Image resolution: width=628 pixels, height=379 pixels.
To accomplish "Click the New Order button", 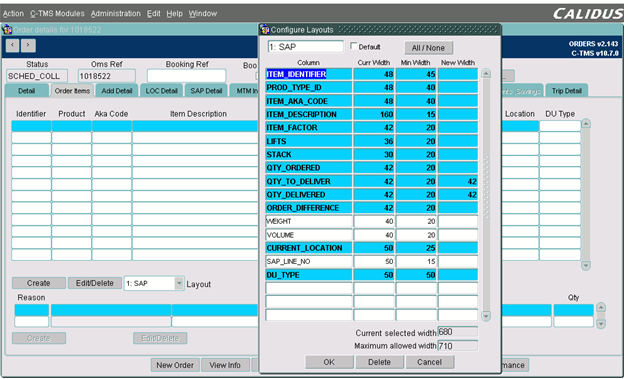I will click(x=175, y=365).
